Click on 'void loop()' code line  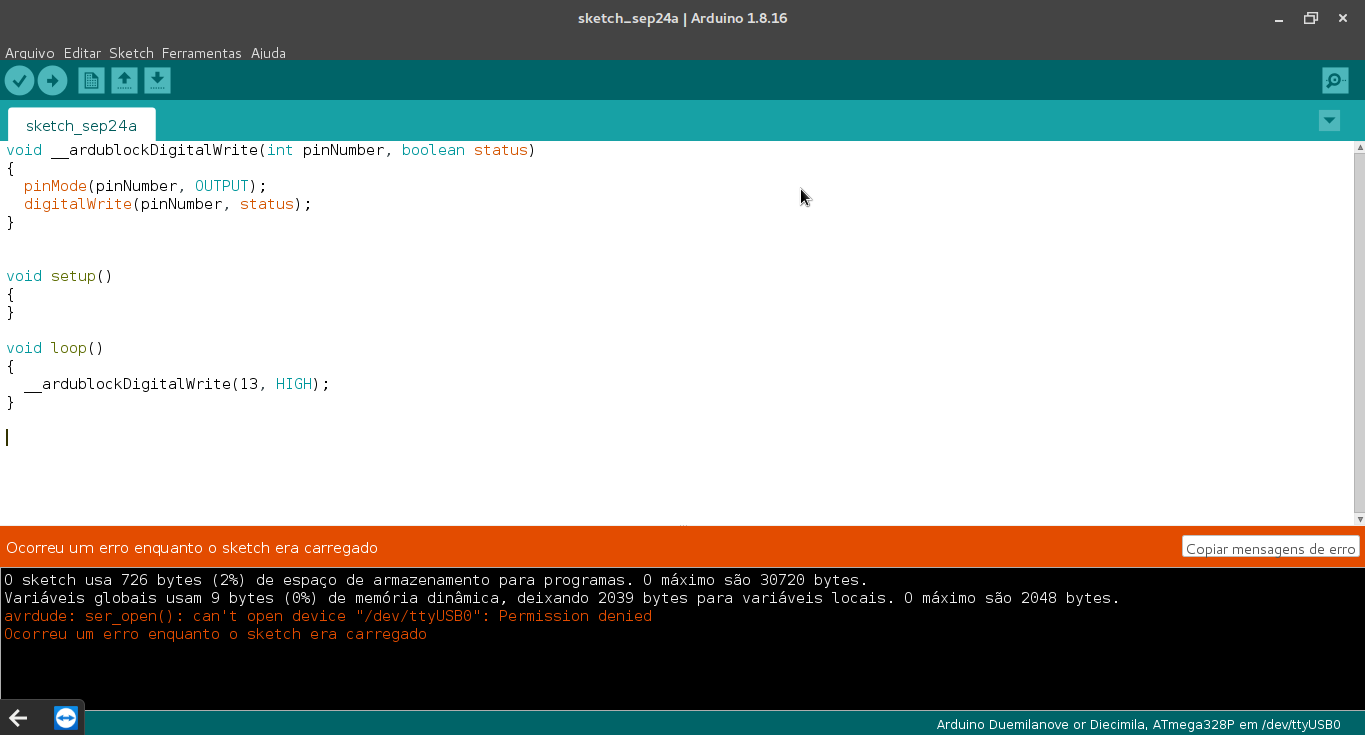click(55, 348)
